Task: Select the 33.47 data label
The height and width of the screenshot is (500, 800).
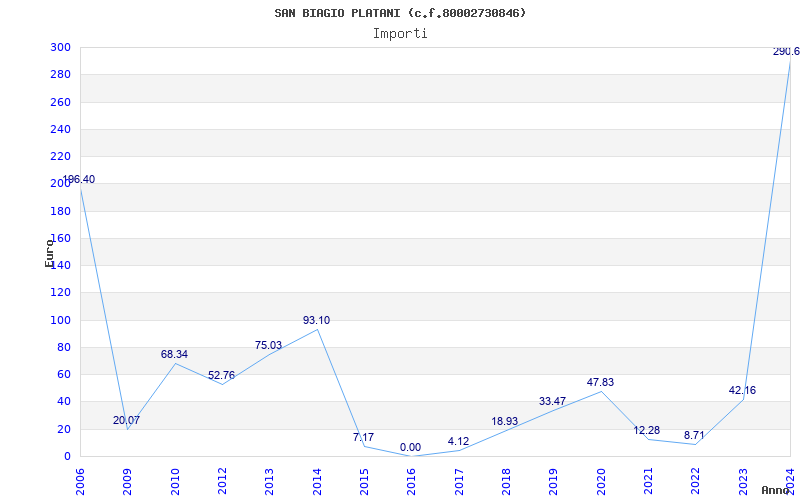Action: tap(553, 402)
